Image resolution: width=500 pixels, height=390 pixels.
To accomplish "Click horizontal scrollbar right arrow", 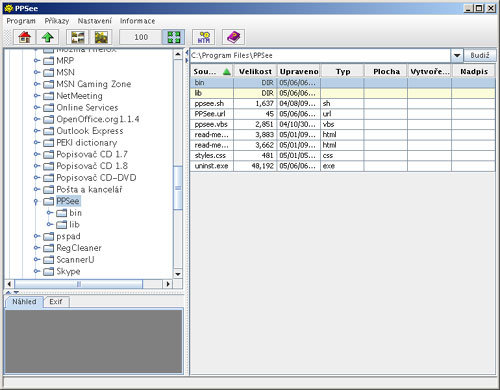I will point(168,284).
